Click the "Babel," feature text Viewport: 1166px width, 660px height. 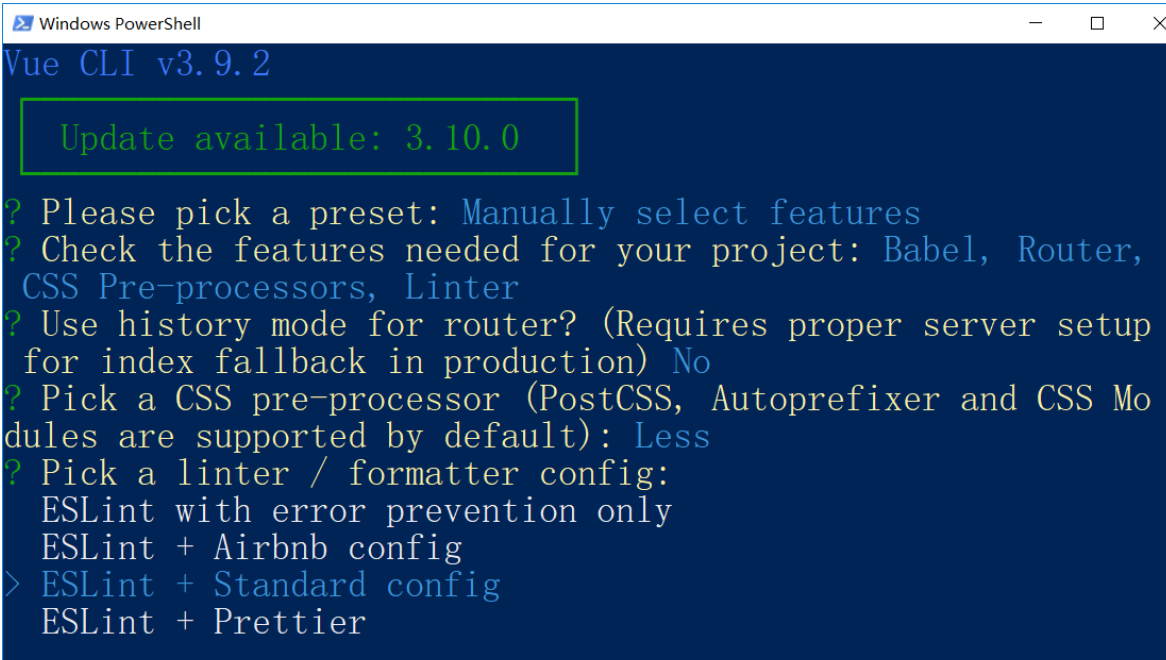coord(936,250)
